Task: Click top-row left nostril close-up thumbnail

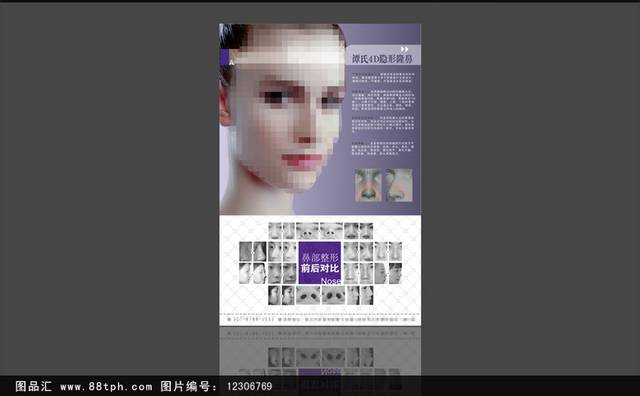Action: click(x=307, y=231)
